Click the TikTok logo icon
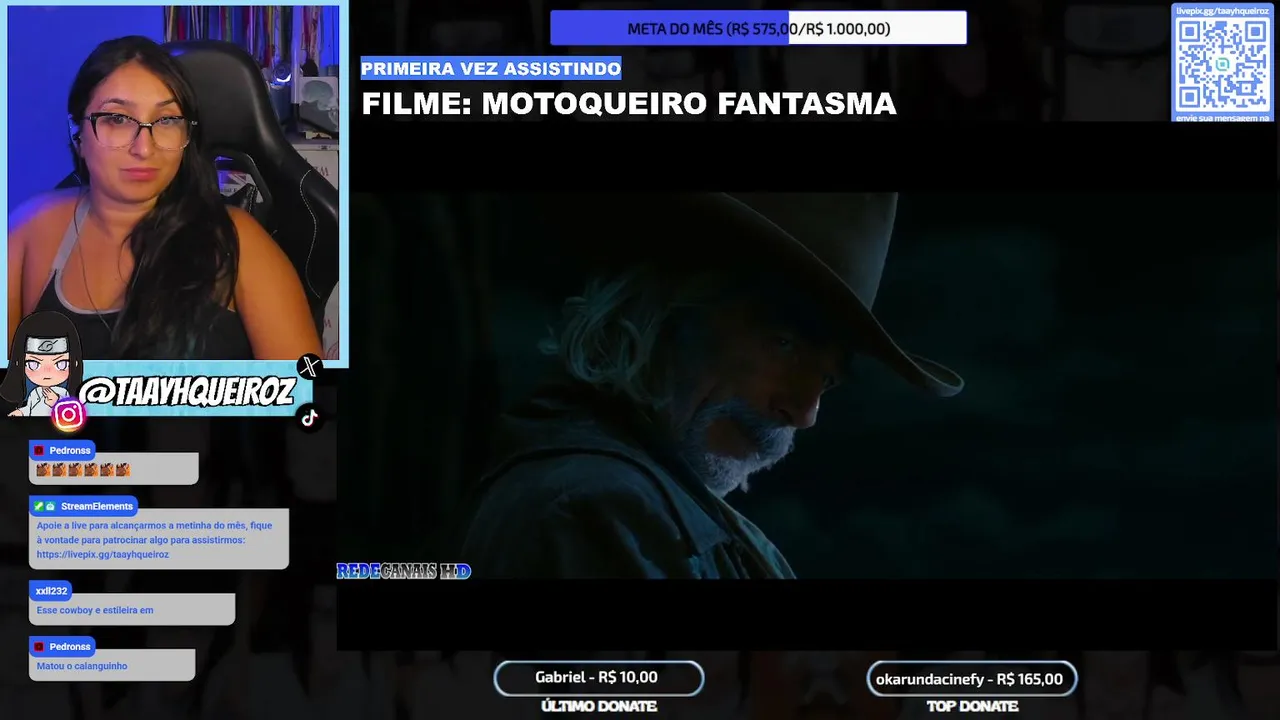1280x720 pixels. point(309,418)
